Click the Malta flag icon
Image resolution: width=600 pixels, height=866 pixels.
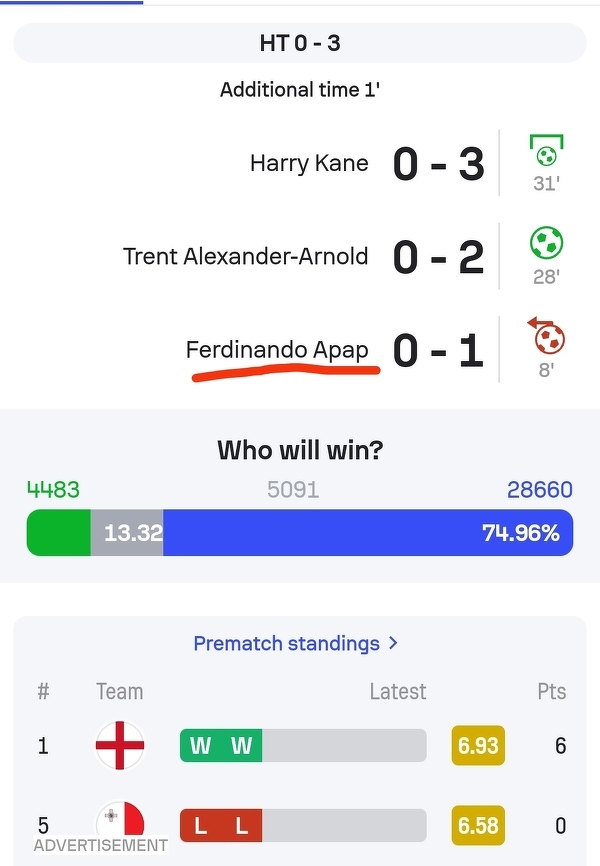(121, 822)
